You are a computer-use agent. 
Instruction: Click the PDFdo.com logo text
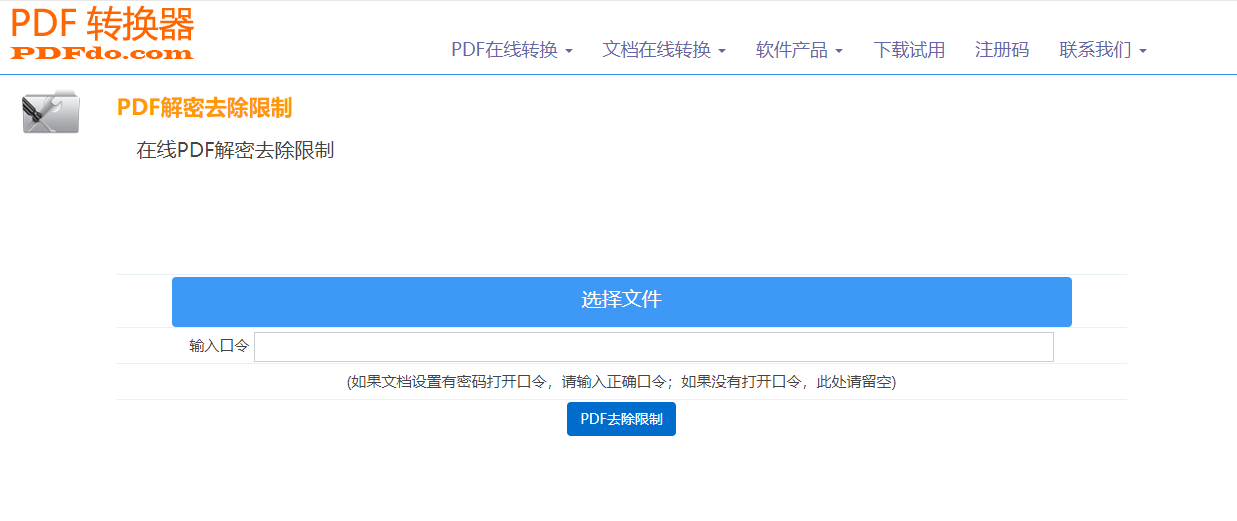click(x=102, y=53)
